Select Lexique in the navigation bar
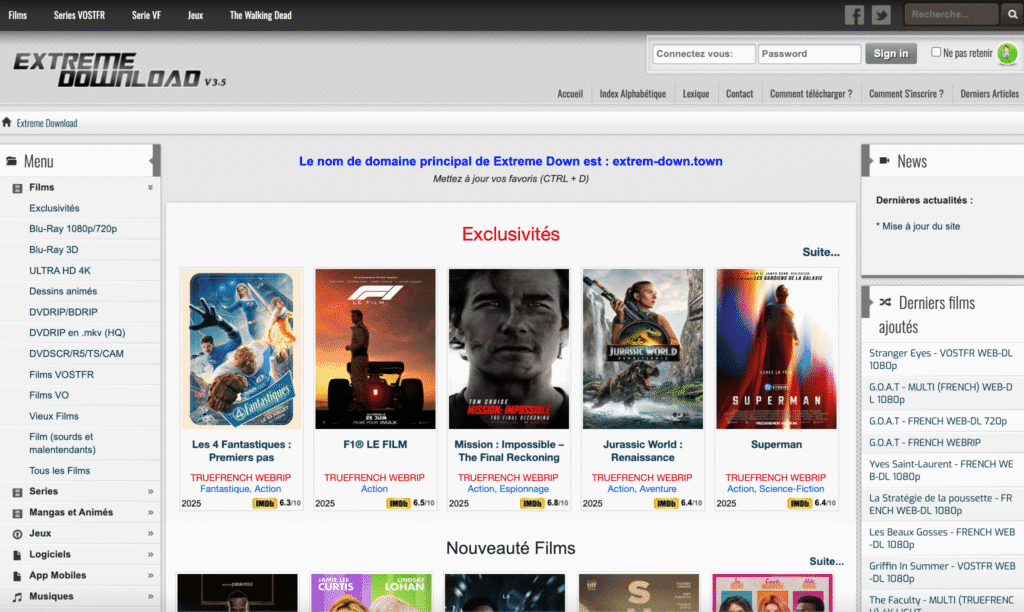 click(x=695, y=93)
